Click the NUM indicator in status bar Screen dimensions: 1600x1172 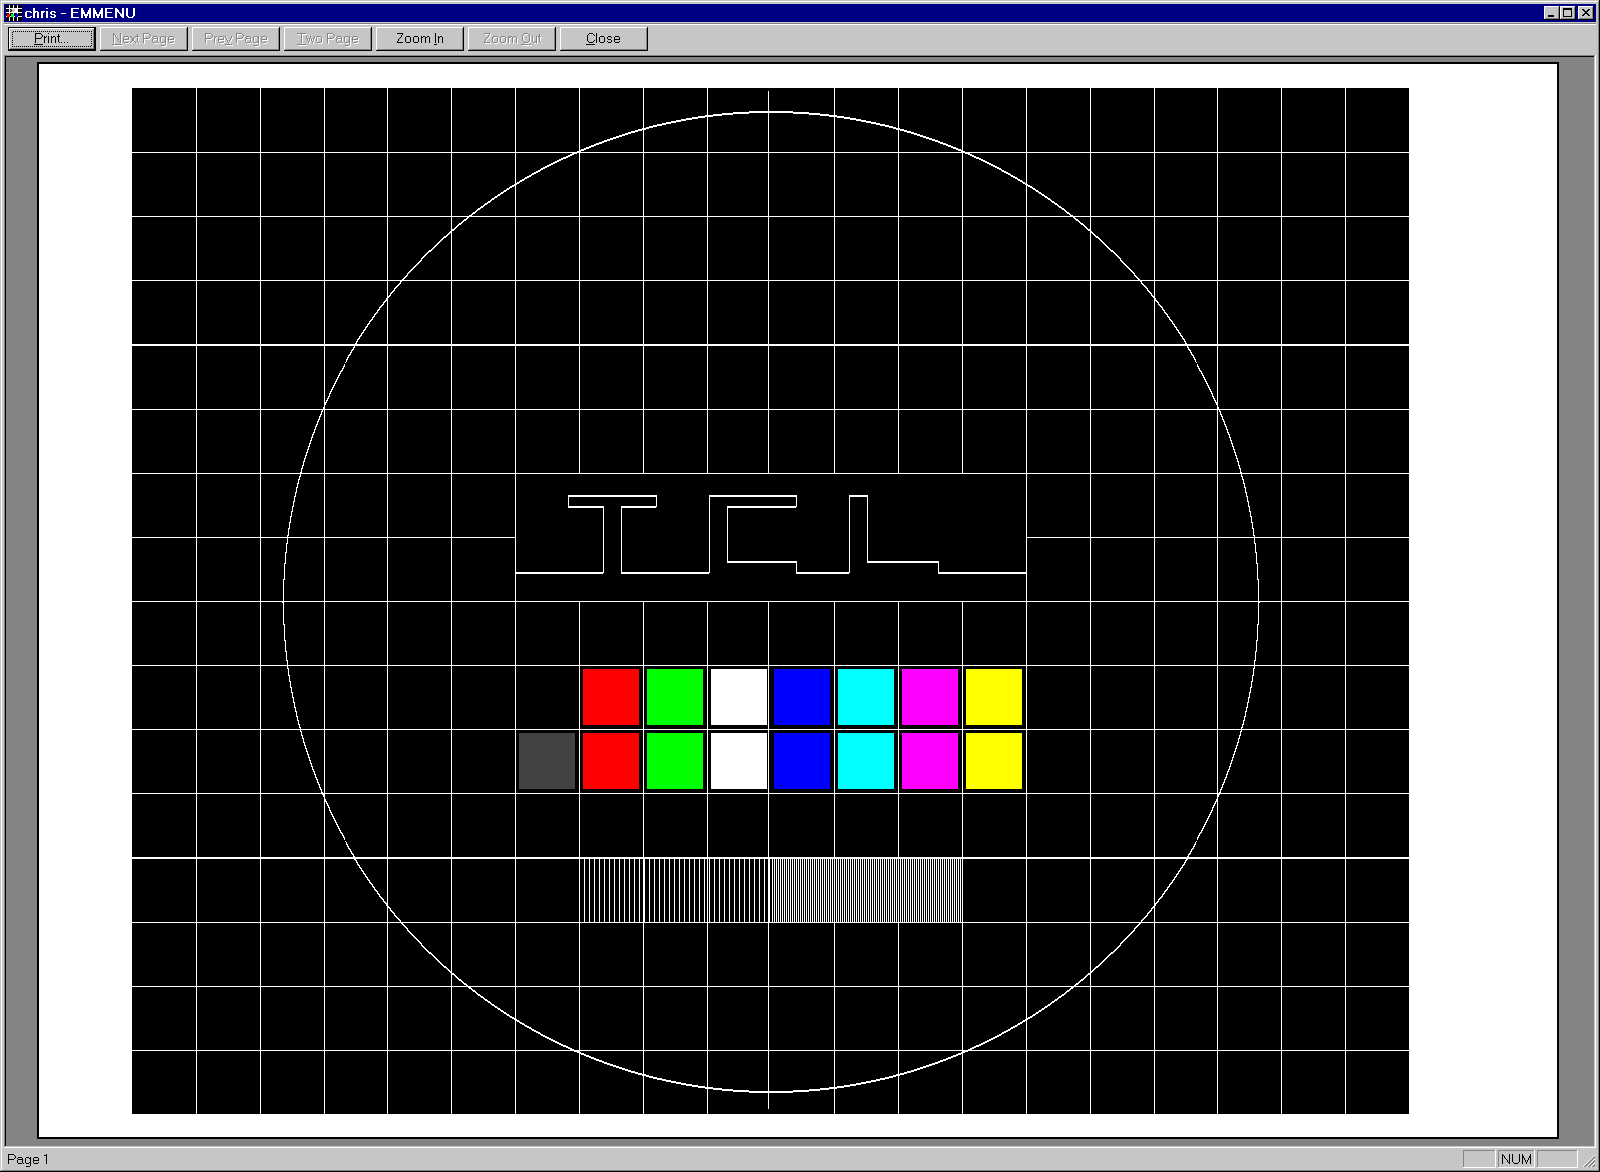pyautogui.click(x=1516, y=1159)
